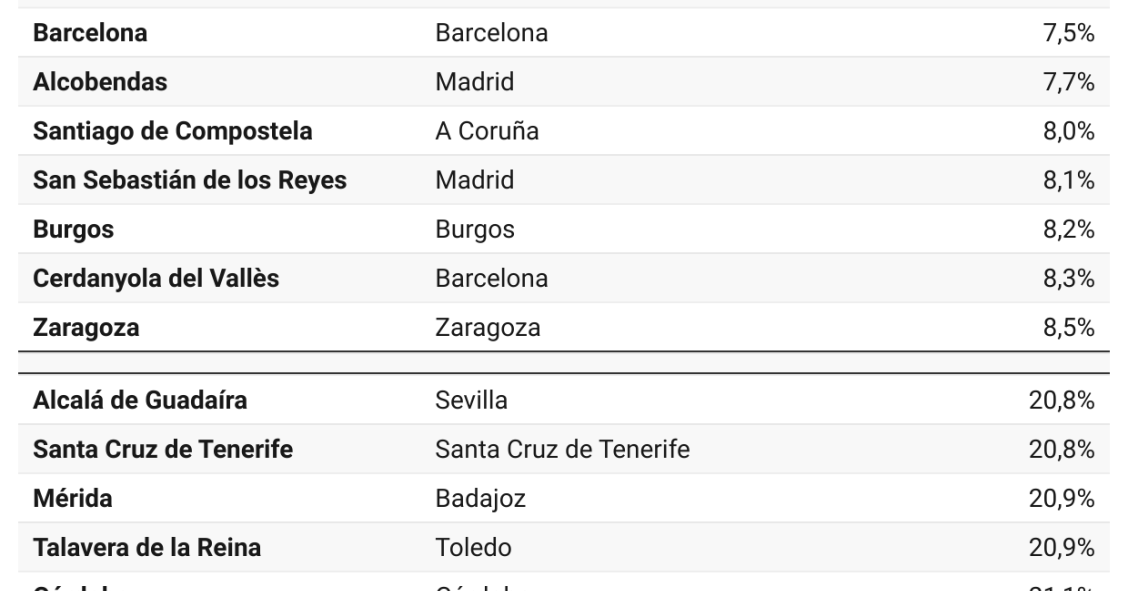
Task: Select the bold Santa Cruz de Tenerife city
Action: (163, 449)
